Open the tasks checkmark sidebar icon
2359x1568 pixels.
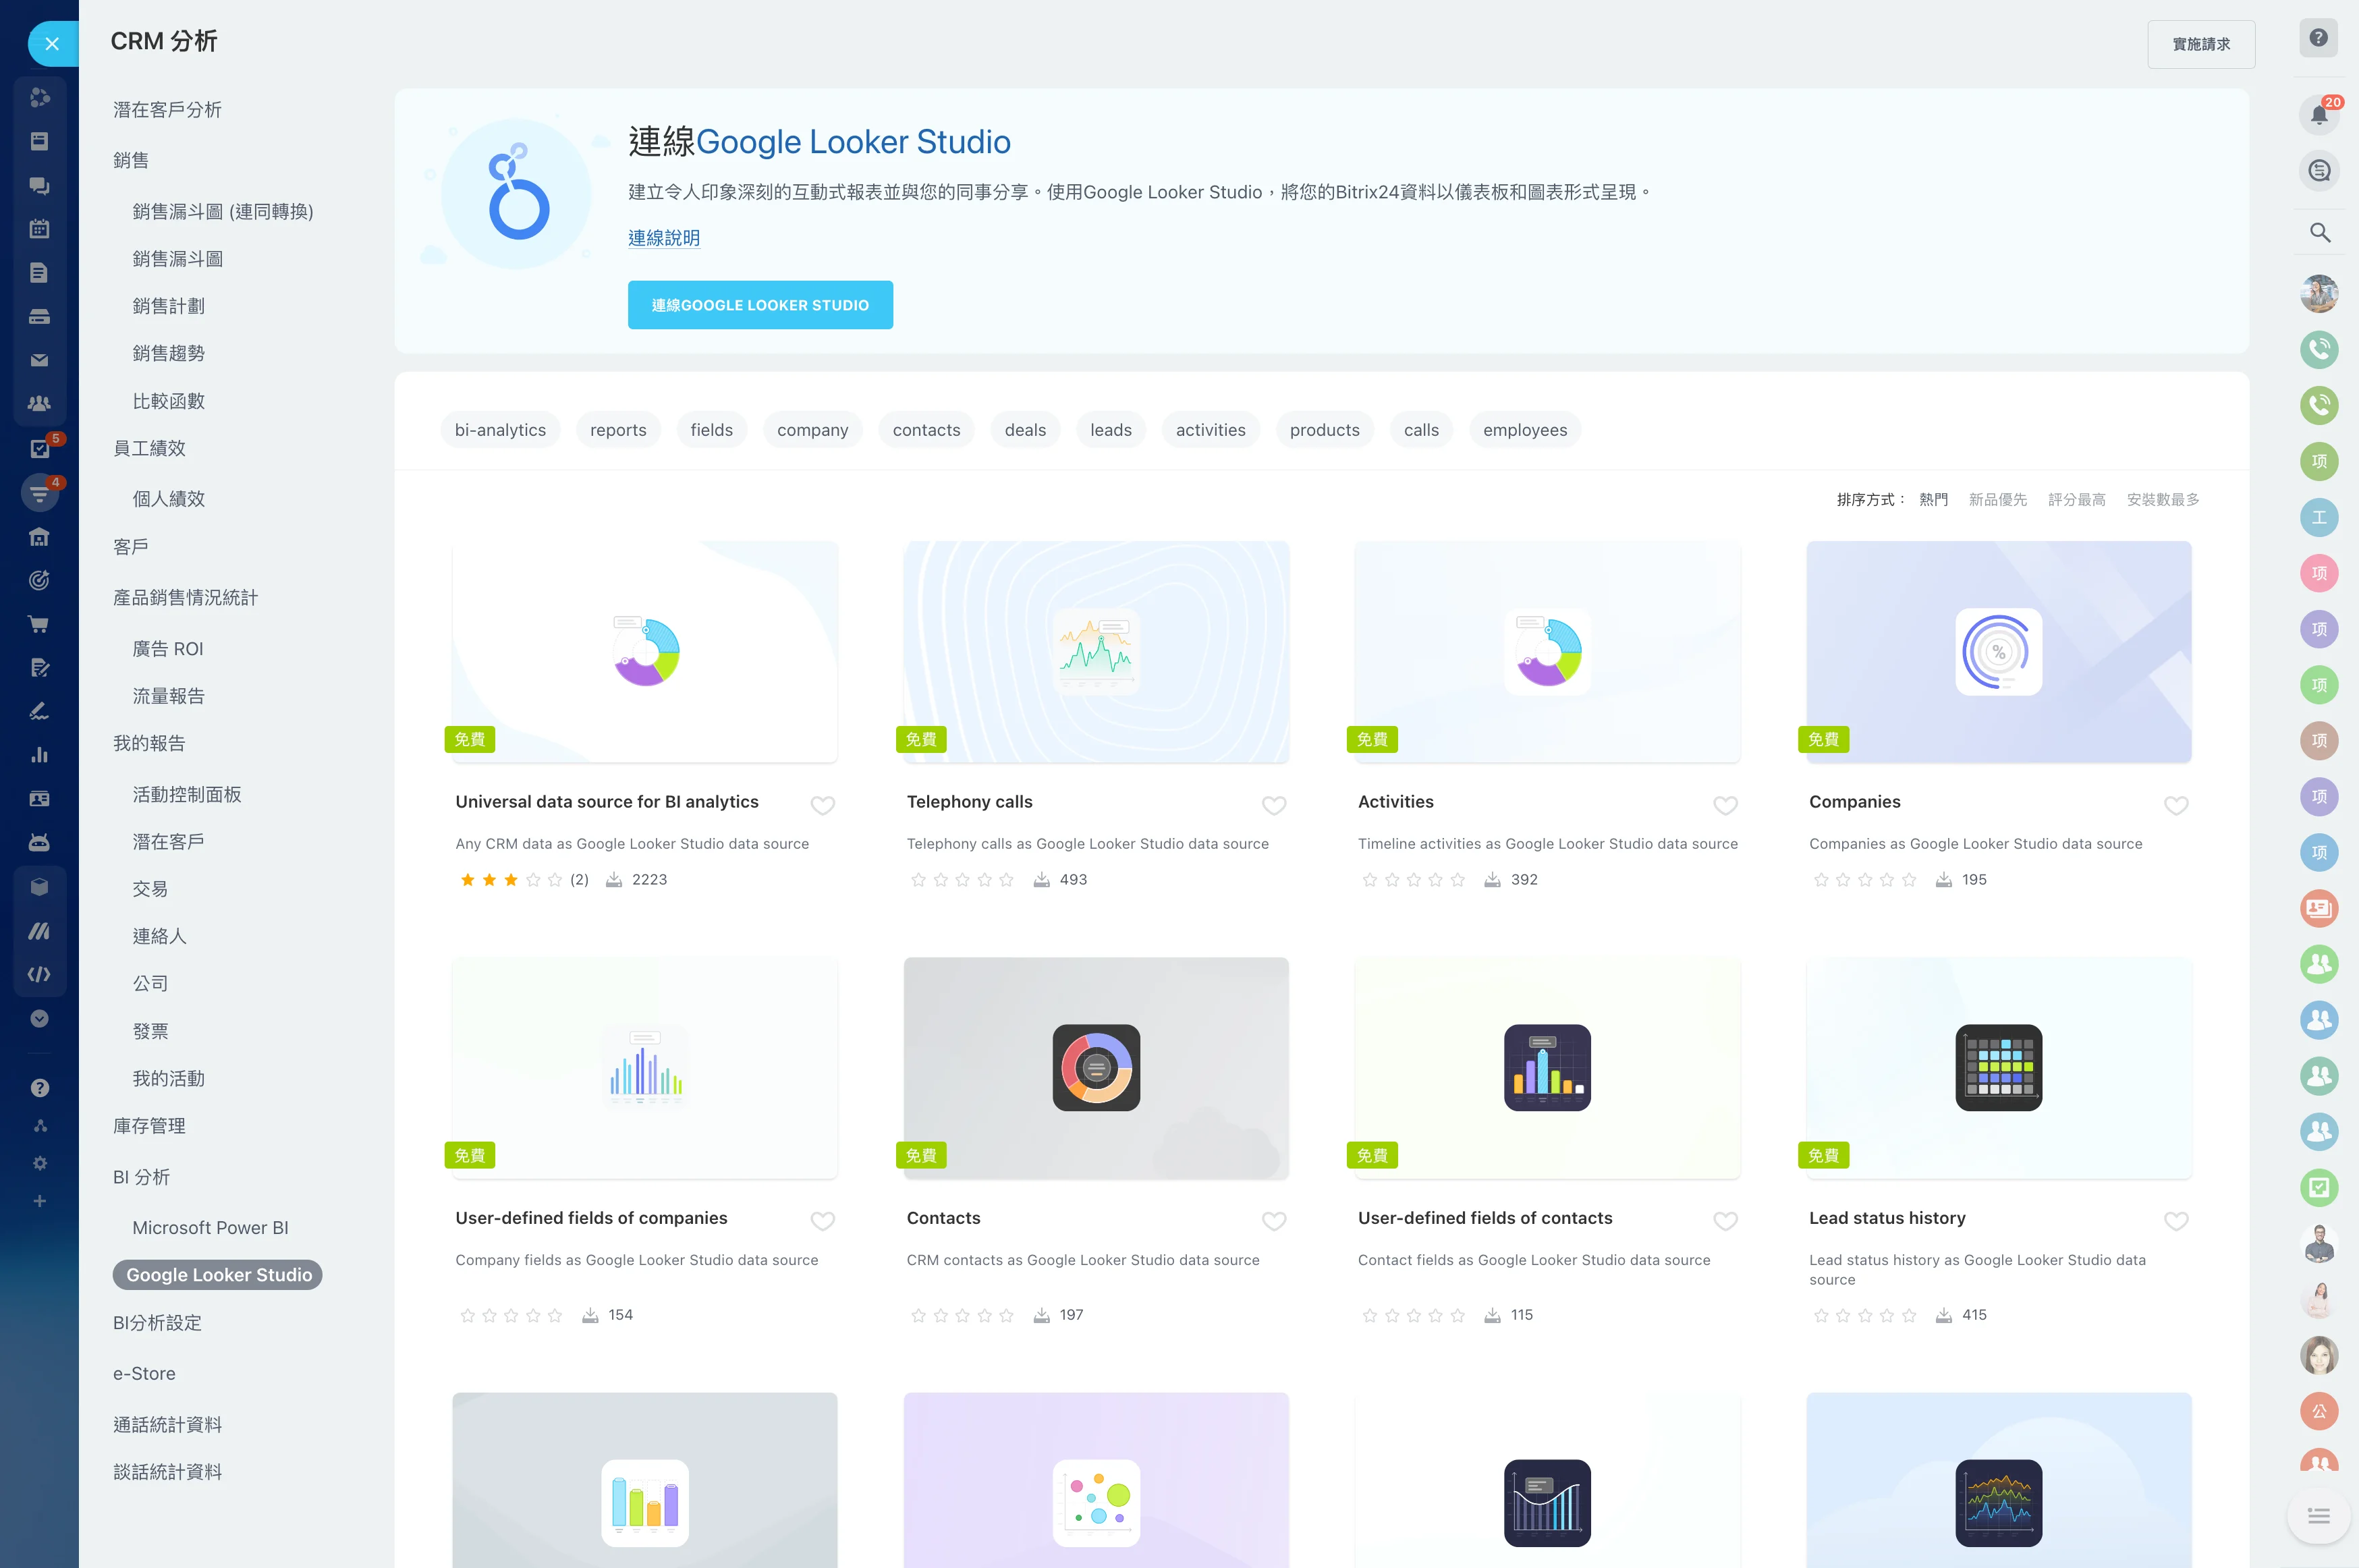(39, 449)
